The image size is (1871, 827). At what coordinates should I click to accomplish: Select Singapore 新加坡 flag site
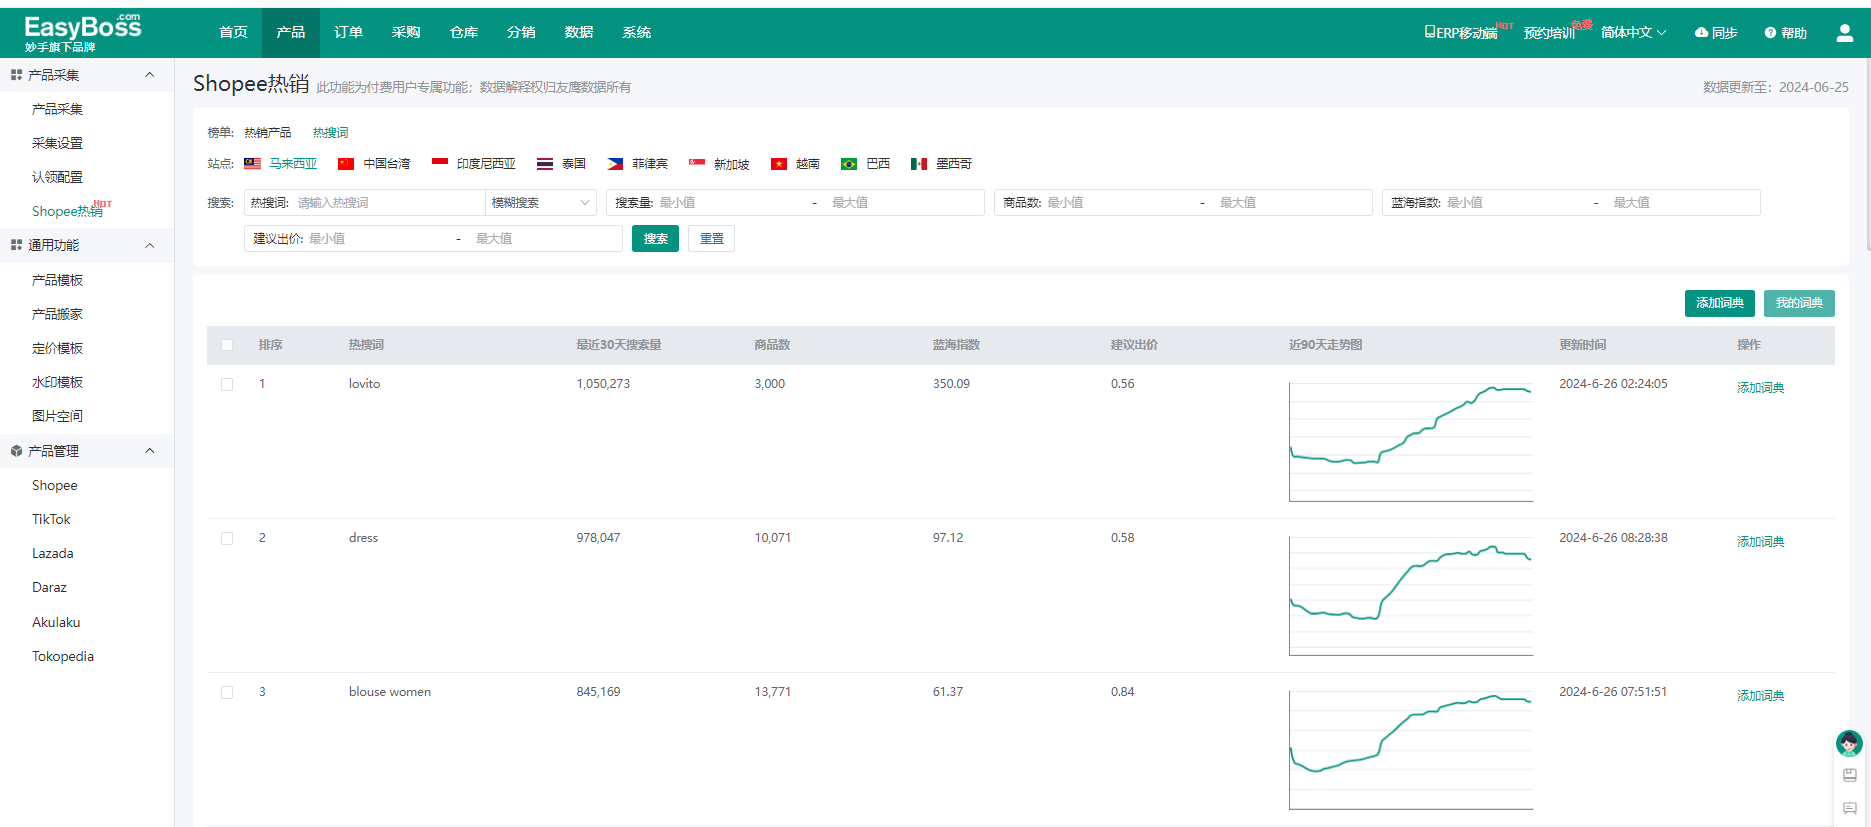719,164
